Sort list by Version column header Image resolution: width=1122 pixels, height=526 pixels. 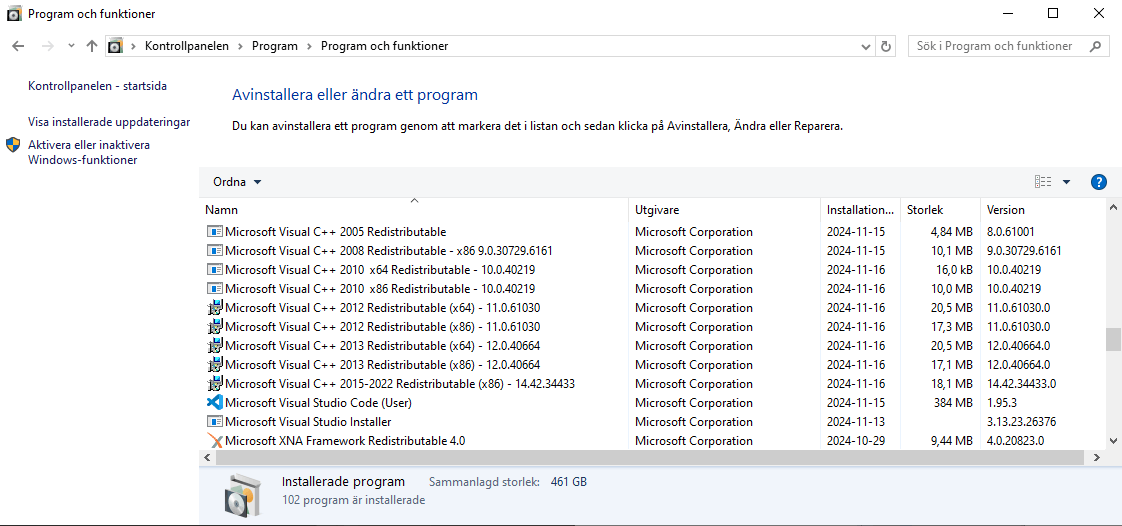pos(1043,210)
